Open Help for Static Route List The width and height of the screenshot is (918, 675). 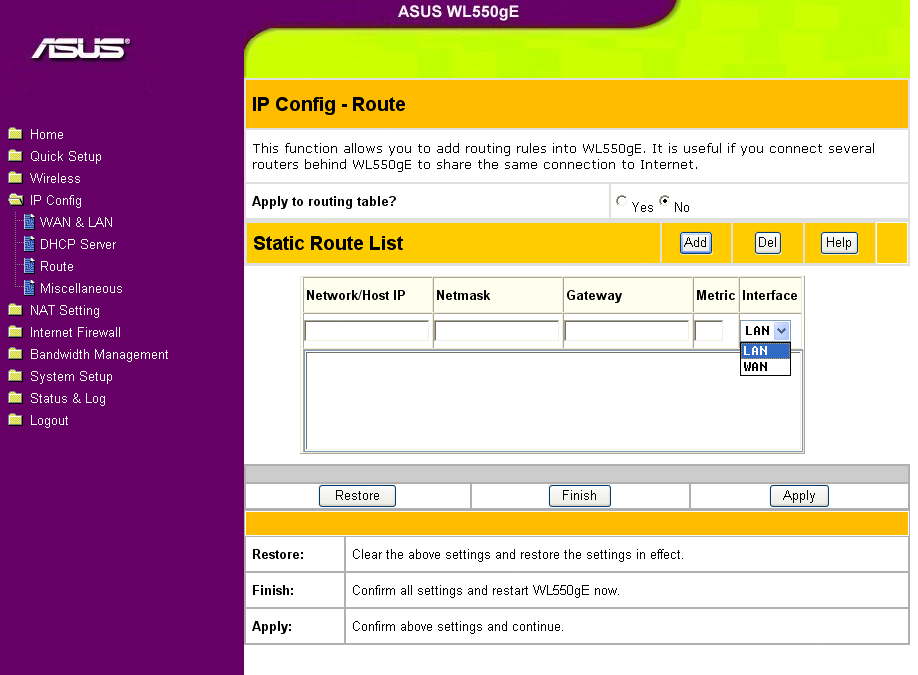pyautogui.click(x=838, y=242)
